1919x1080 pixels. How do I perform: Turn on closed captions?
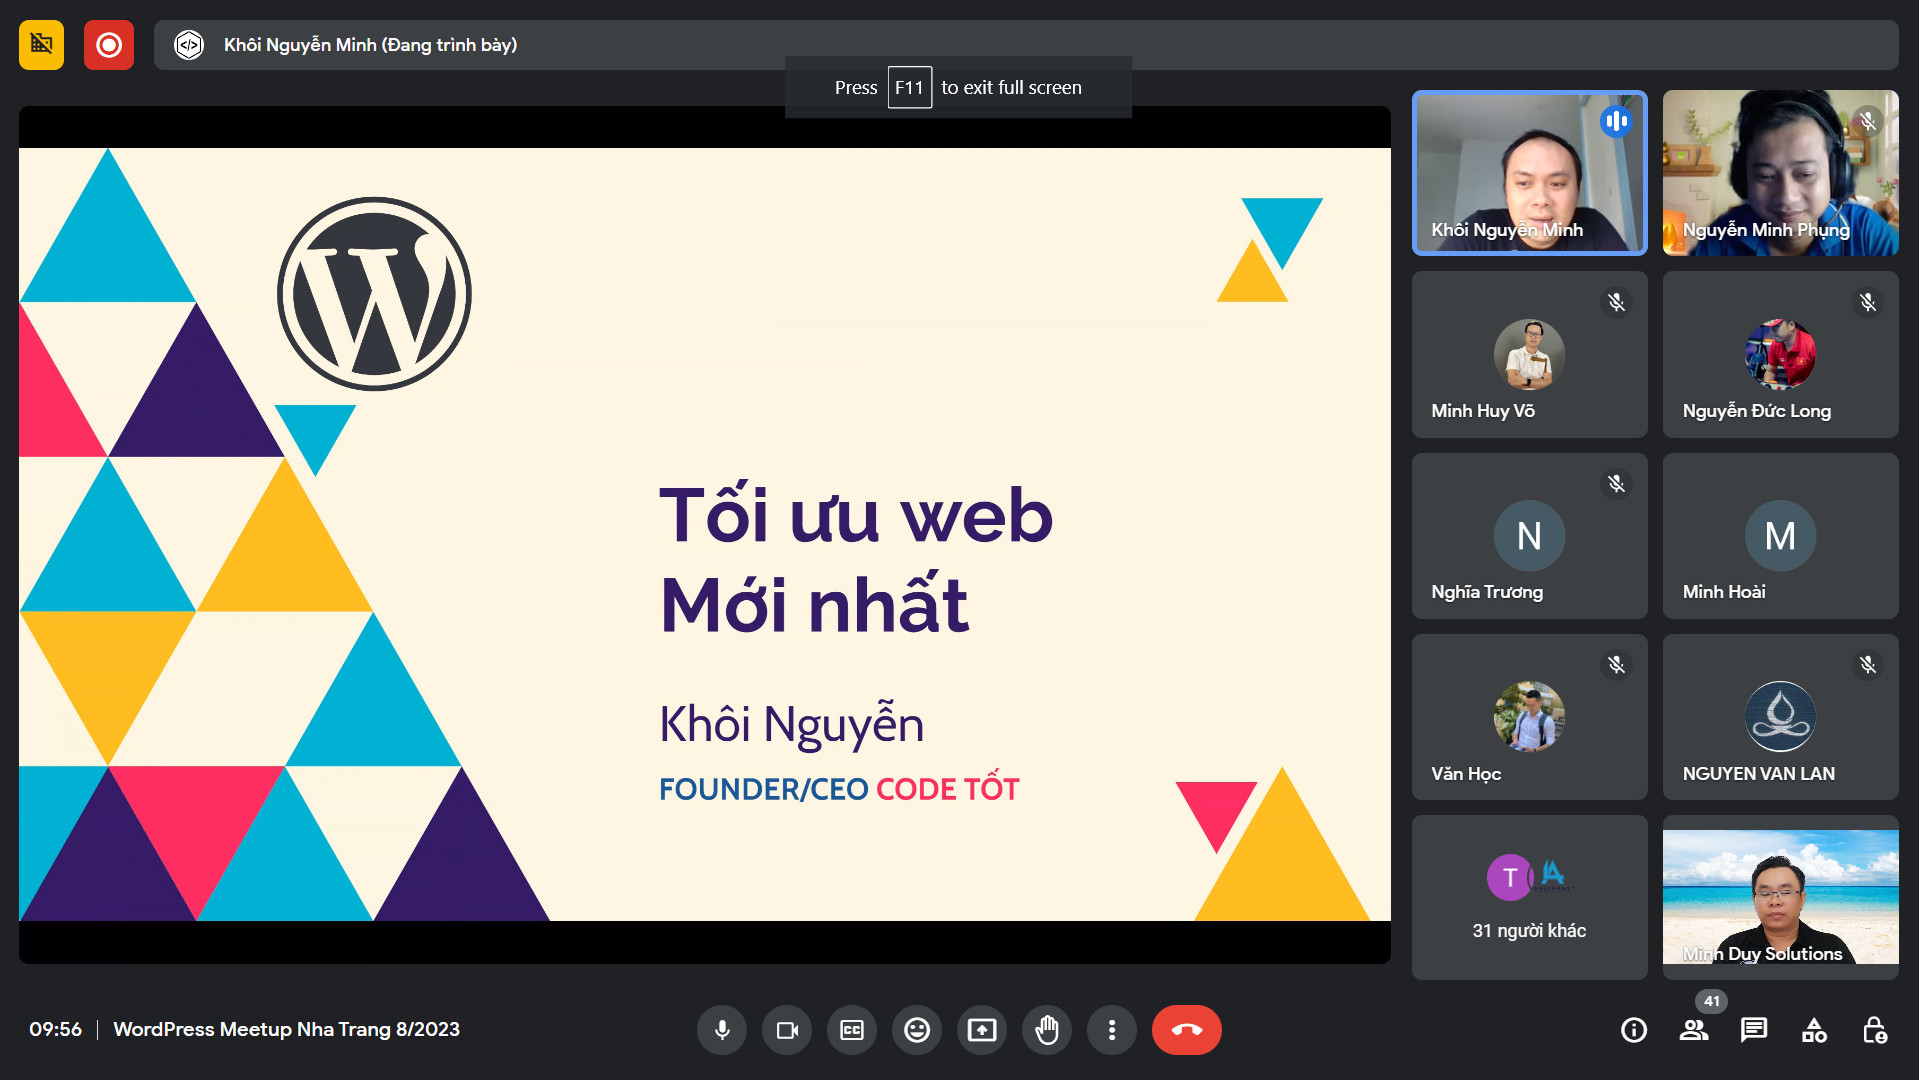pos(852,1030)
